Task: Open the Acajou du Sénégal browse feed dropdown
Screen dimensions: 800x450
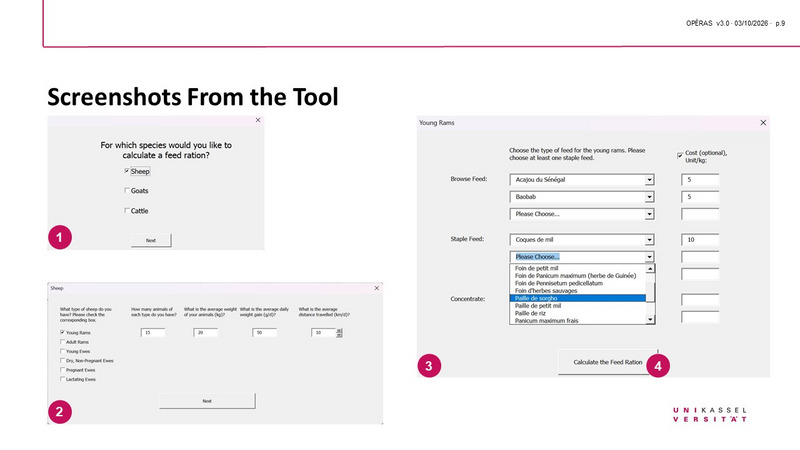Action: pos(649,181)
